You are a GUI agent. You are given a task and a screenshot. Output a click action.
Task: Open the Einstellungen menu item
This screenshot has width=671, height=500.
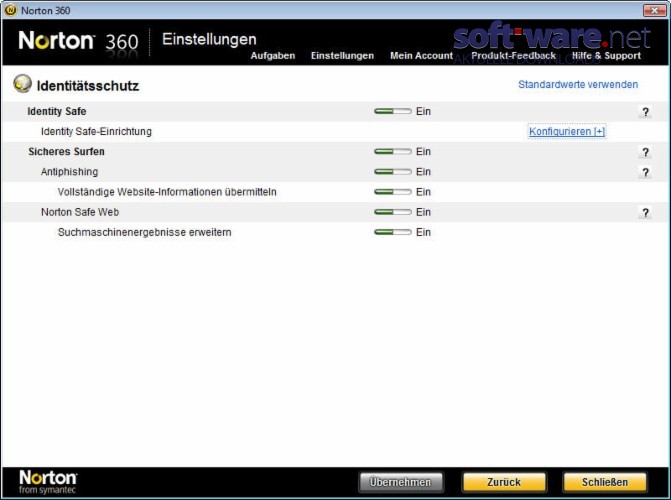click(x=342, y=56)
